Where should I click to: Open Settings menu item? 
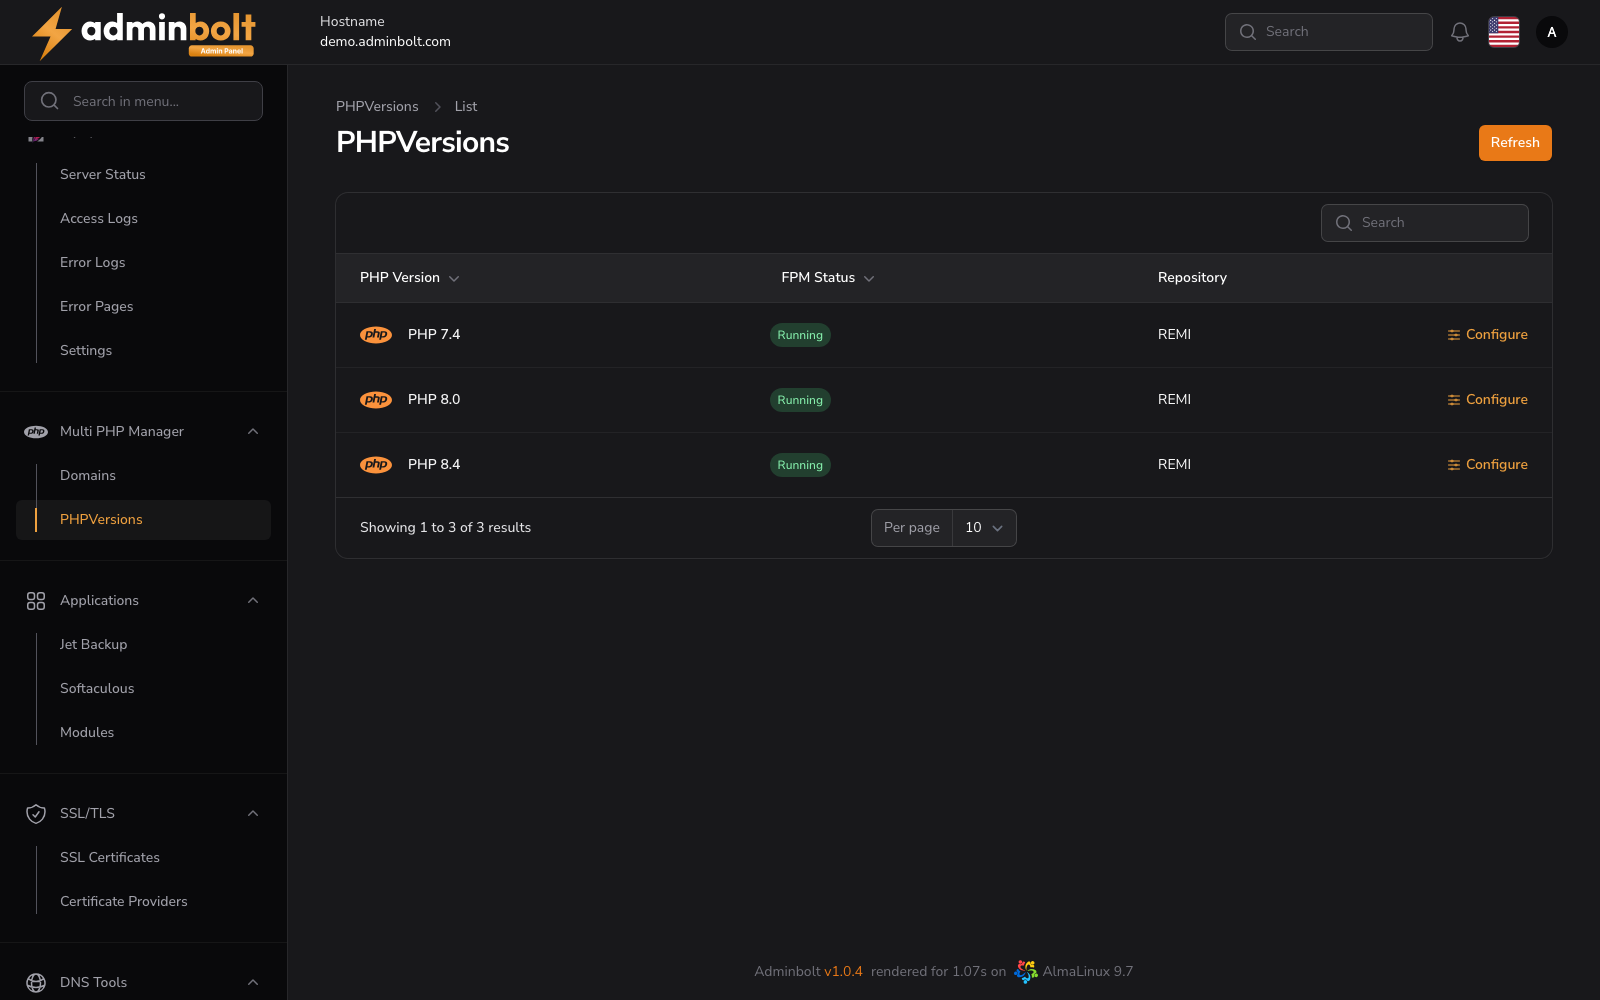click(x=86, y=351)
